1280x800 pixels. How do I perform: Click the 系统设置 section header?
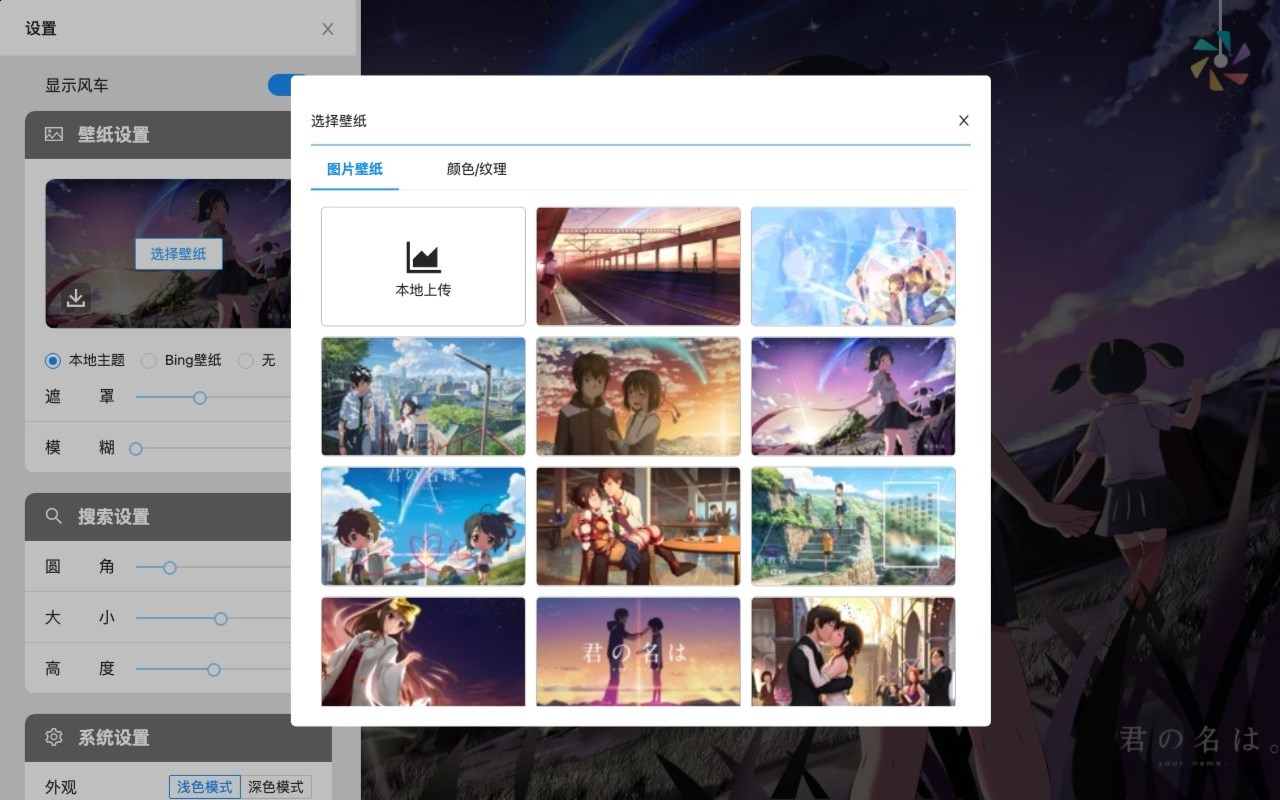click(178, 737)
